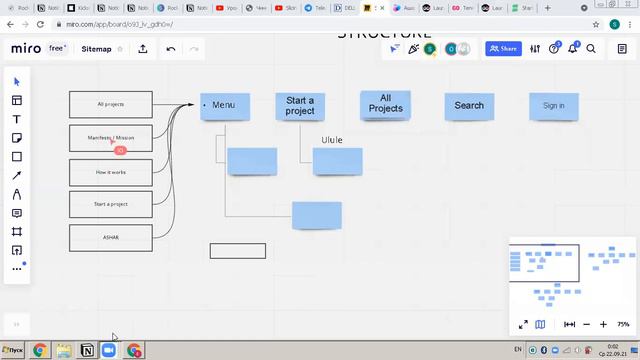This screenshot has width=640, height=360.
Task: Select the Manifesto / Mission box
Action: point(111,138)
